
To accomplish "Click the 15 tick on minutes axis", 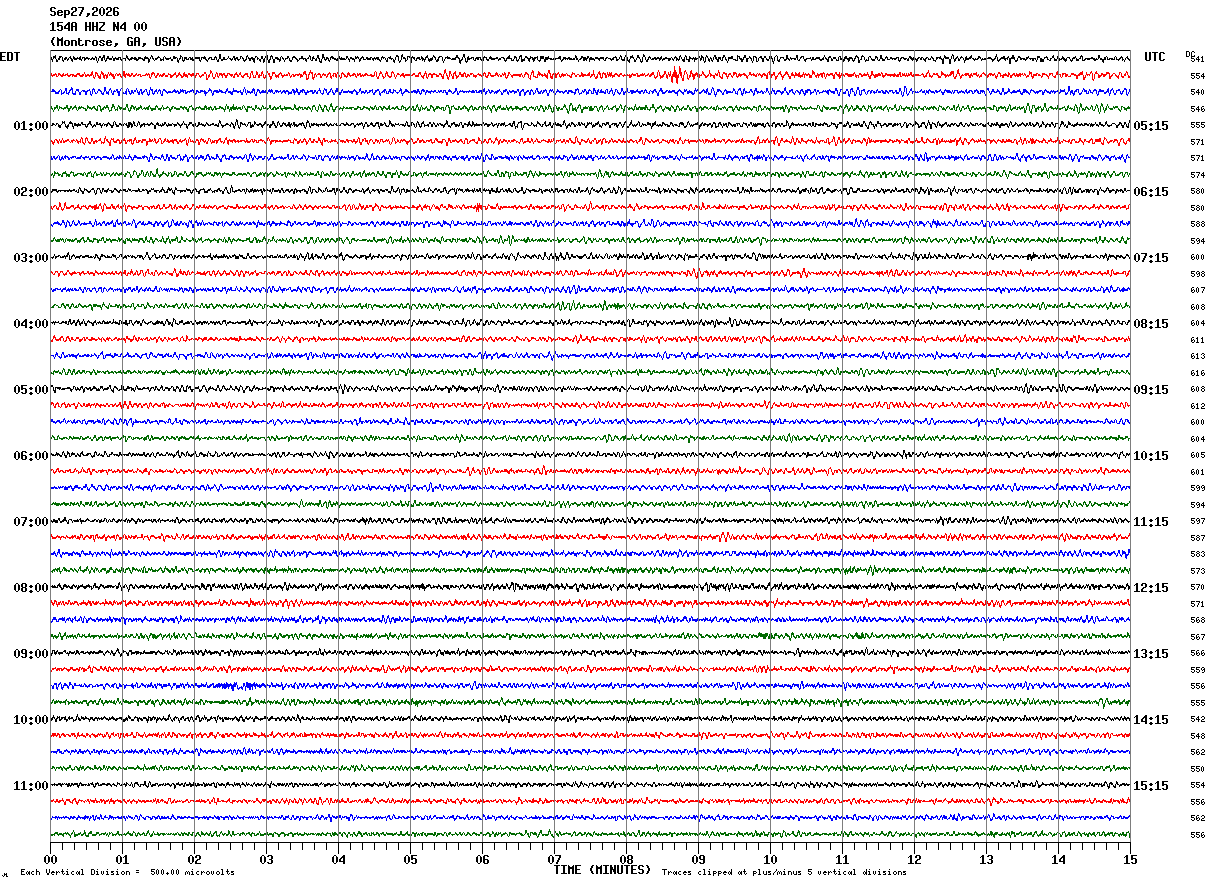I will click(x=1130, y=859).
